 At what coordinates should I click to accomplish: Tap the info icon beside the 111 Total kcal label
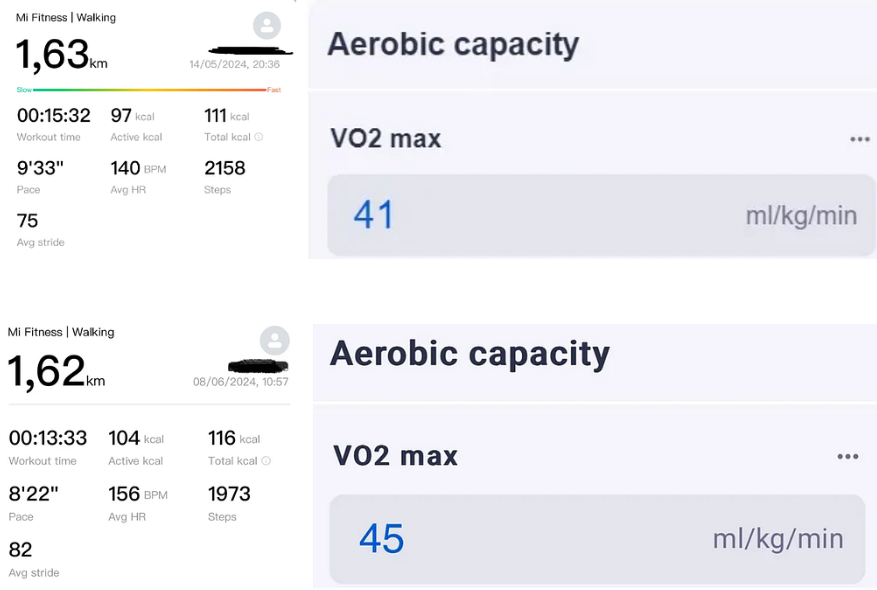[x=259, y=137]
